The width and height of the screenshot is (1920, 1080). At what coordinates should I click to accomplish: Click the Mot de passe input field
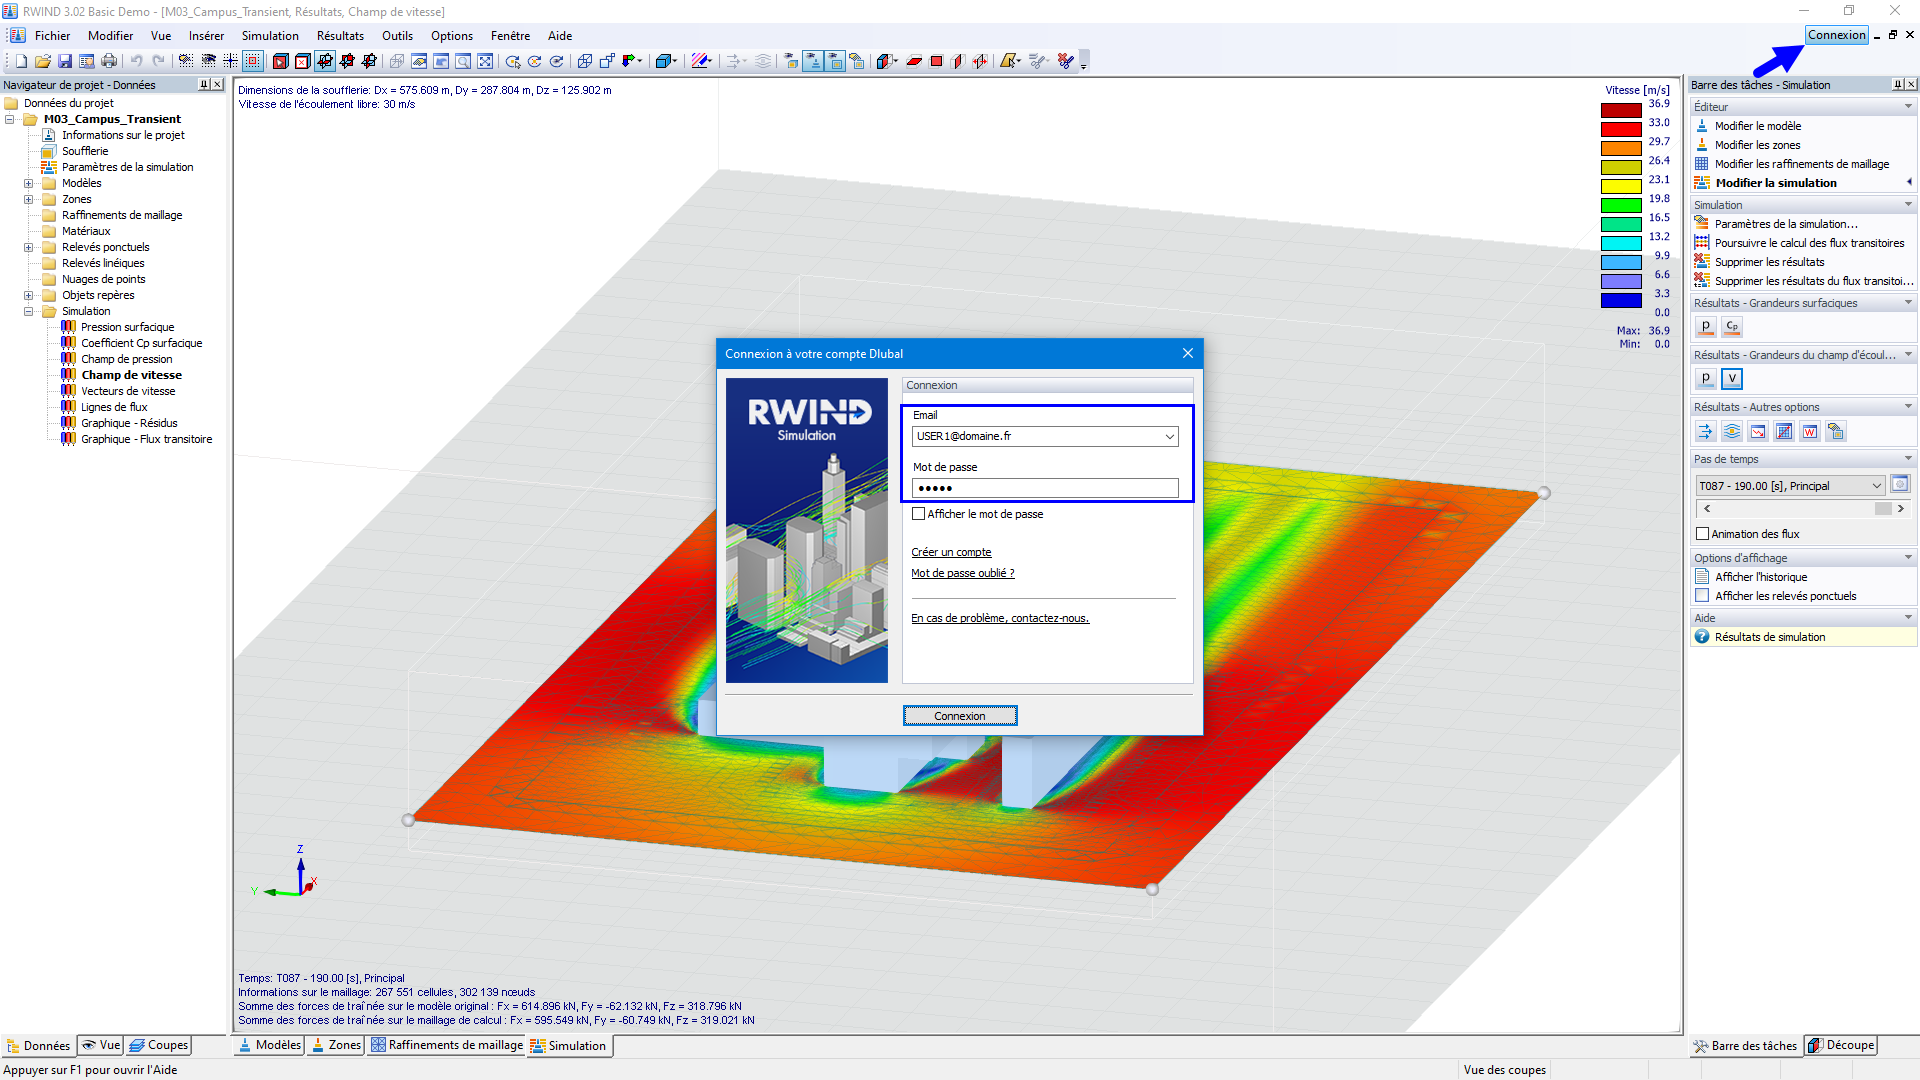(1045, 488)
